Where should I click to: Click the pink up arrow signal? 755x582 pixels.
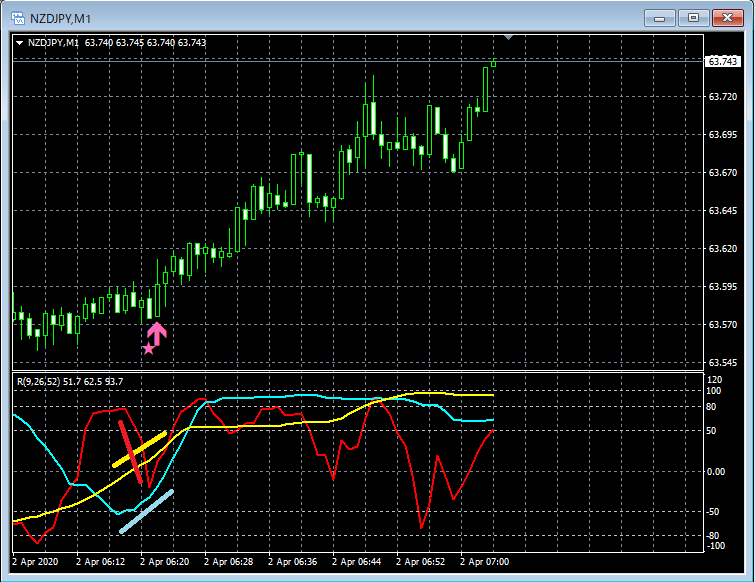(x=157, y=334)
